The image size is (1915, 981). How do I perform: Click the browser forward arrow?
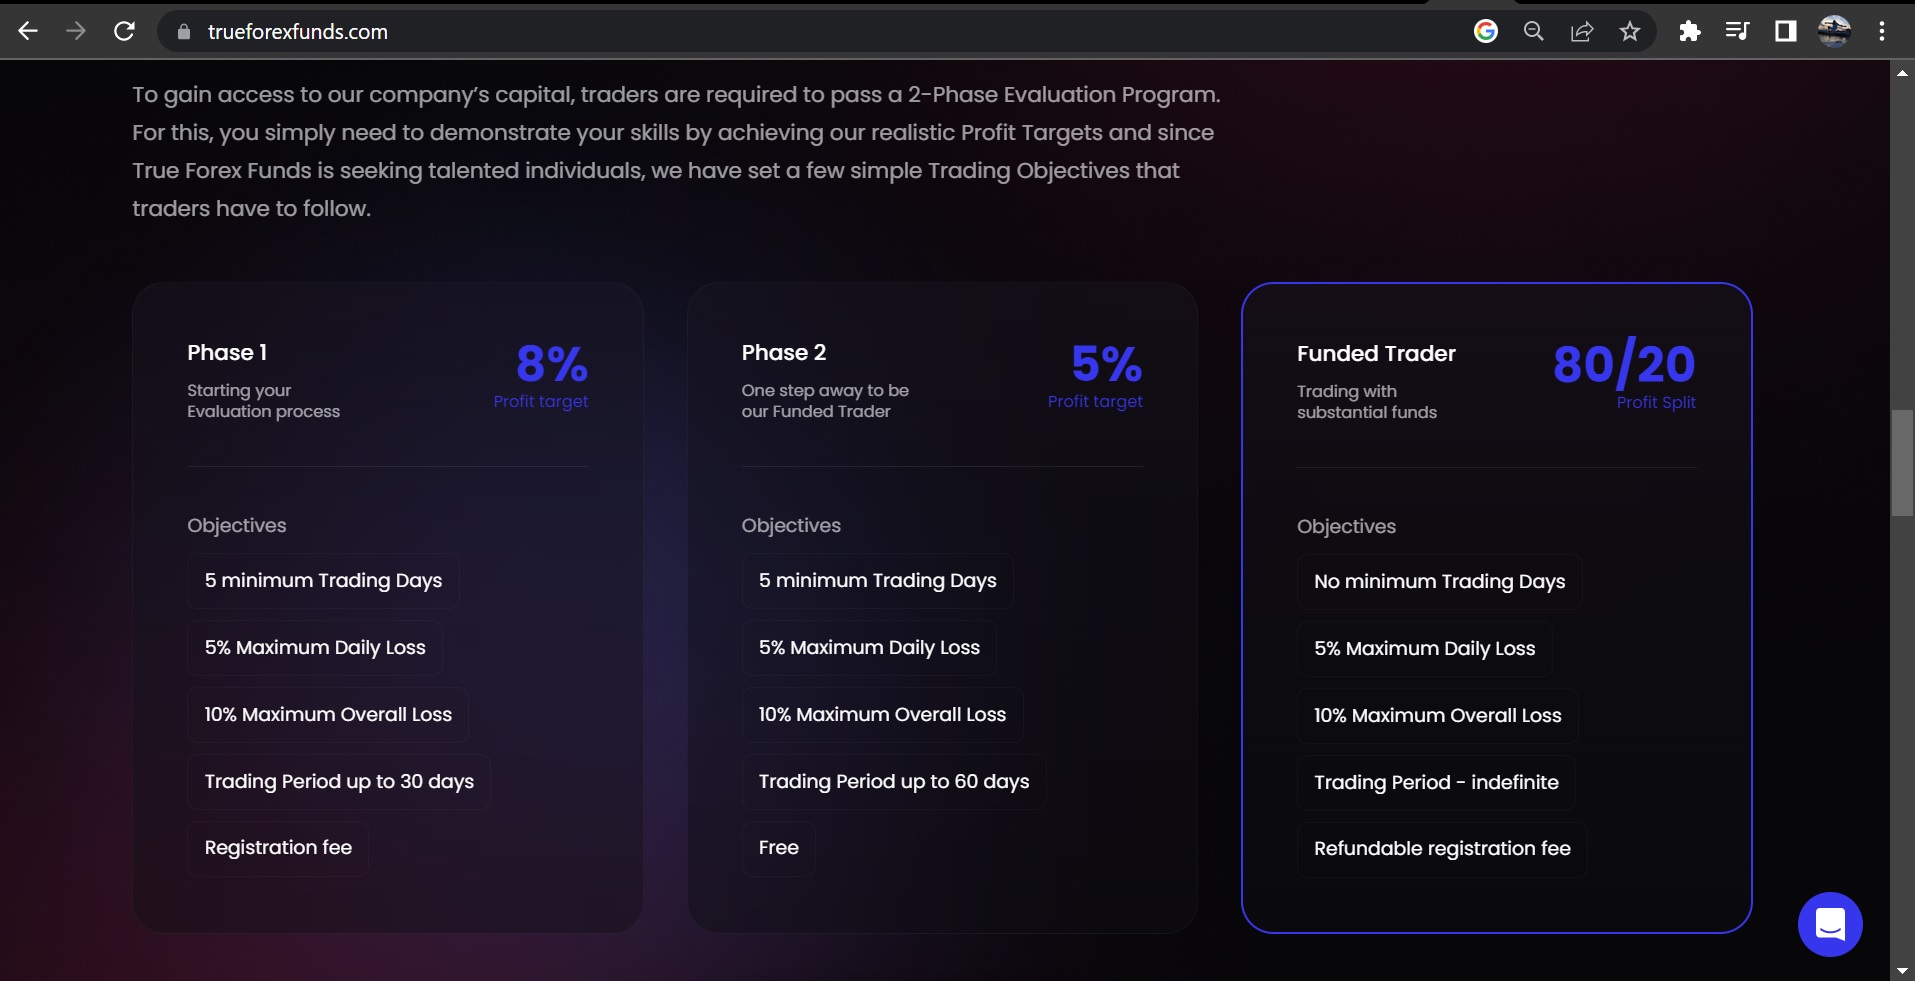click(x=76, y=31)
